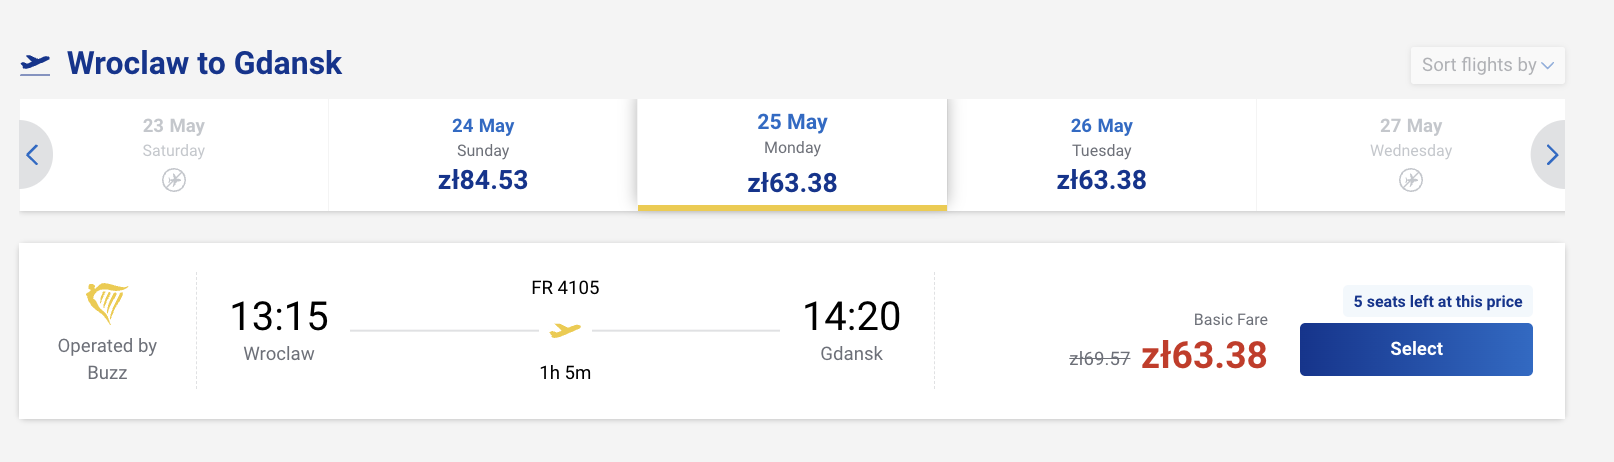The width and height of the screenshot is (1614, 462).
Task: Click the departing plane icon beside the route title
Action: click(35, 64)
